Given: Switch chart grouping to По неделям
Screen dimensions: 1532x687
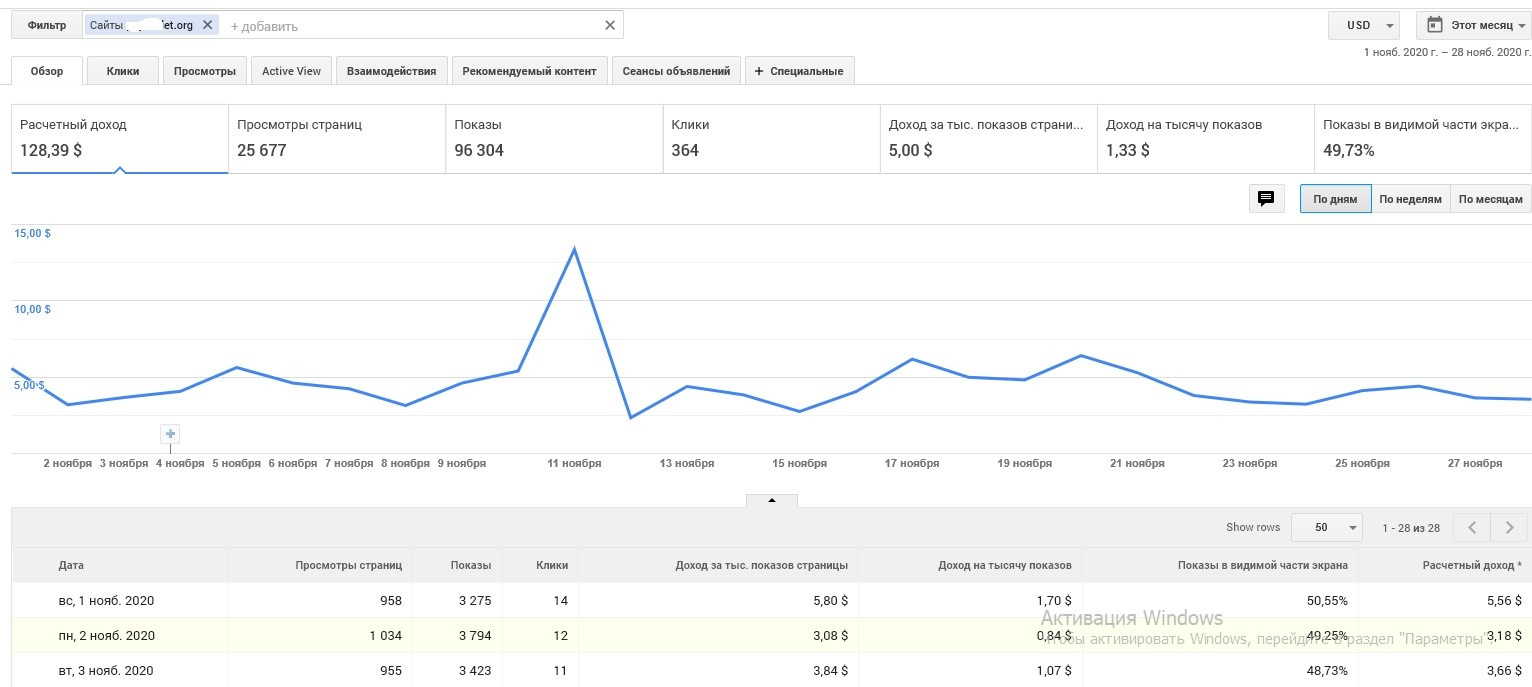Looking at the screenshot, I should (1410, 199).
